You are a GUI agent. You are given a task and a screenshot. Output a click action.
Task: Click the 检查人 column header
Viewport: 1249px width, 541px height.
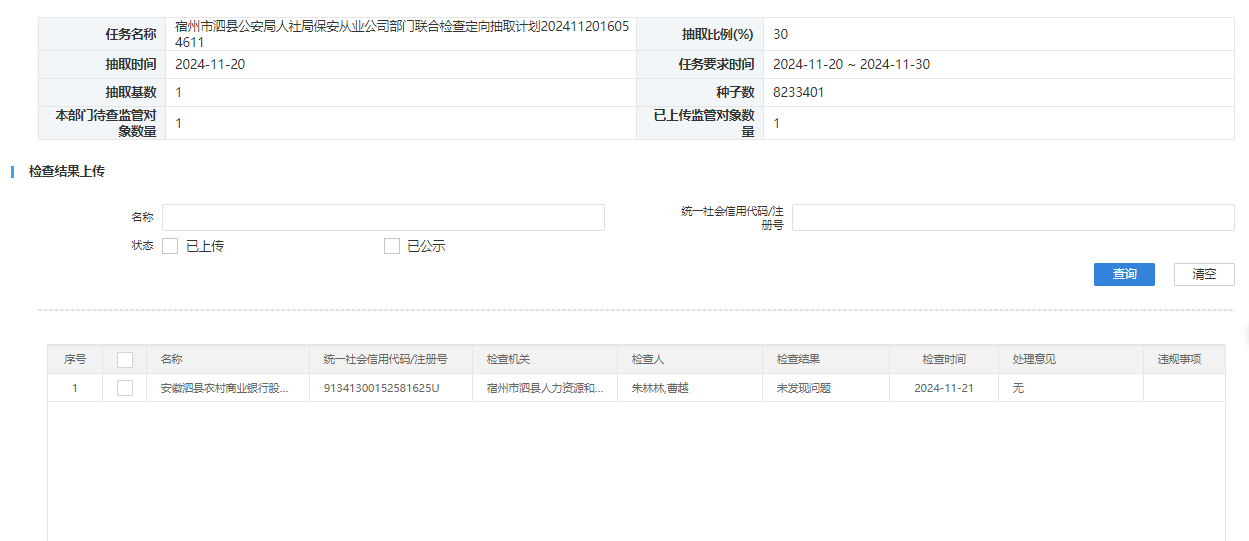click(x=648, y=360)
